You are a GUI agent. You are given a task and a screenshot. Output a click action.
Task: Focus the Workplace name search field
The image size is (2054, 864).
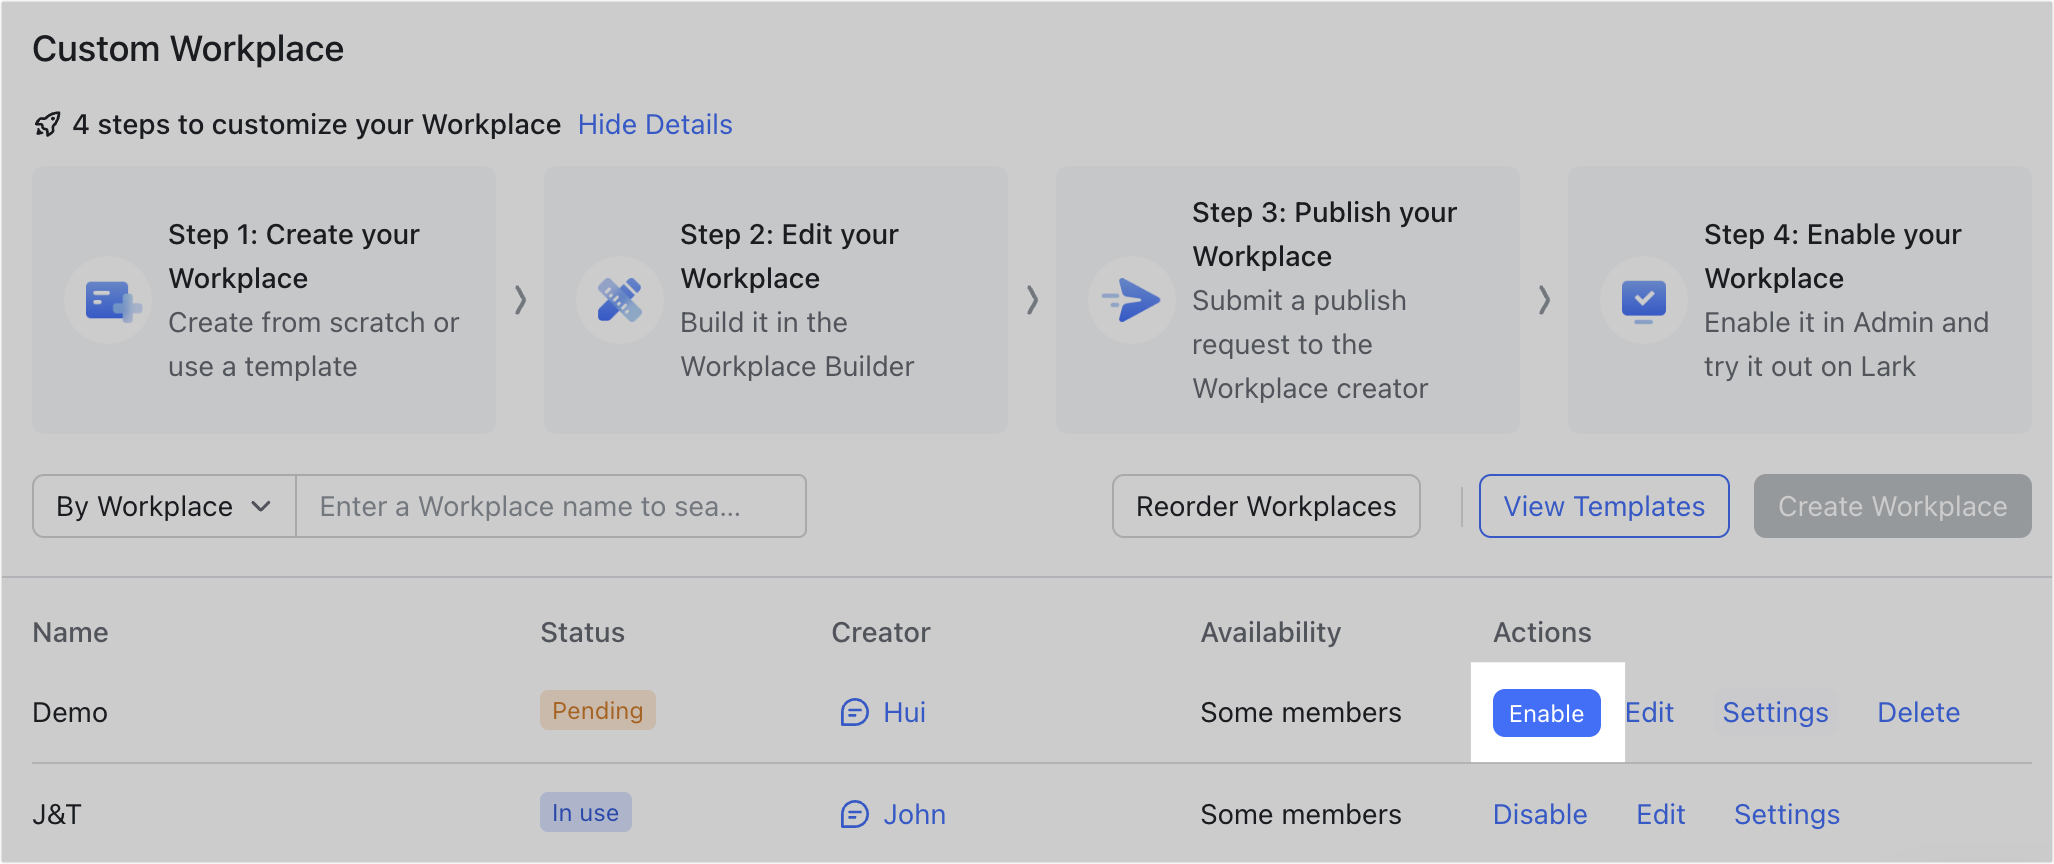click(x=551, y=506)
